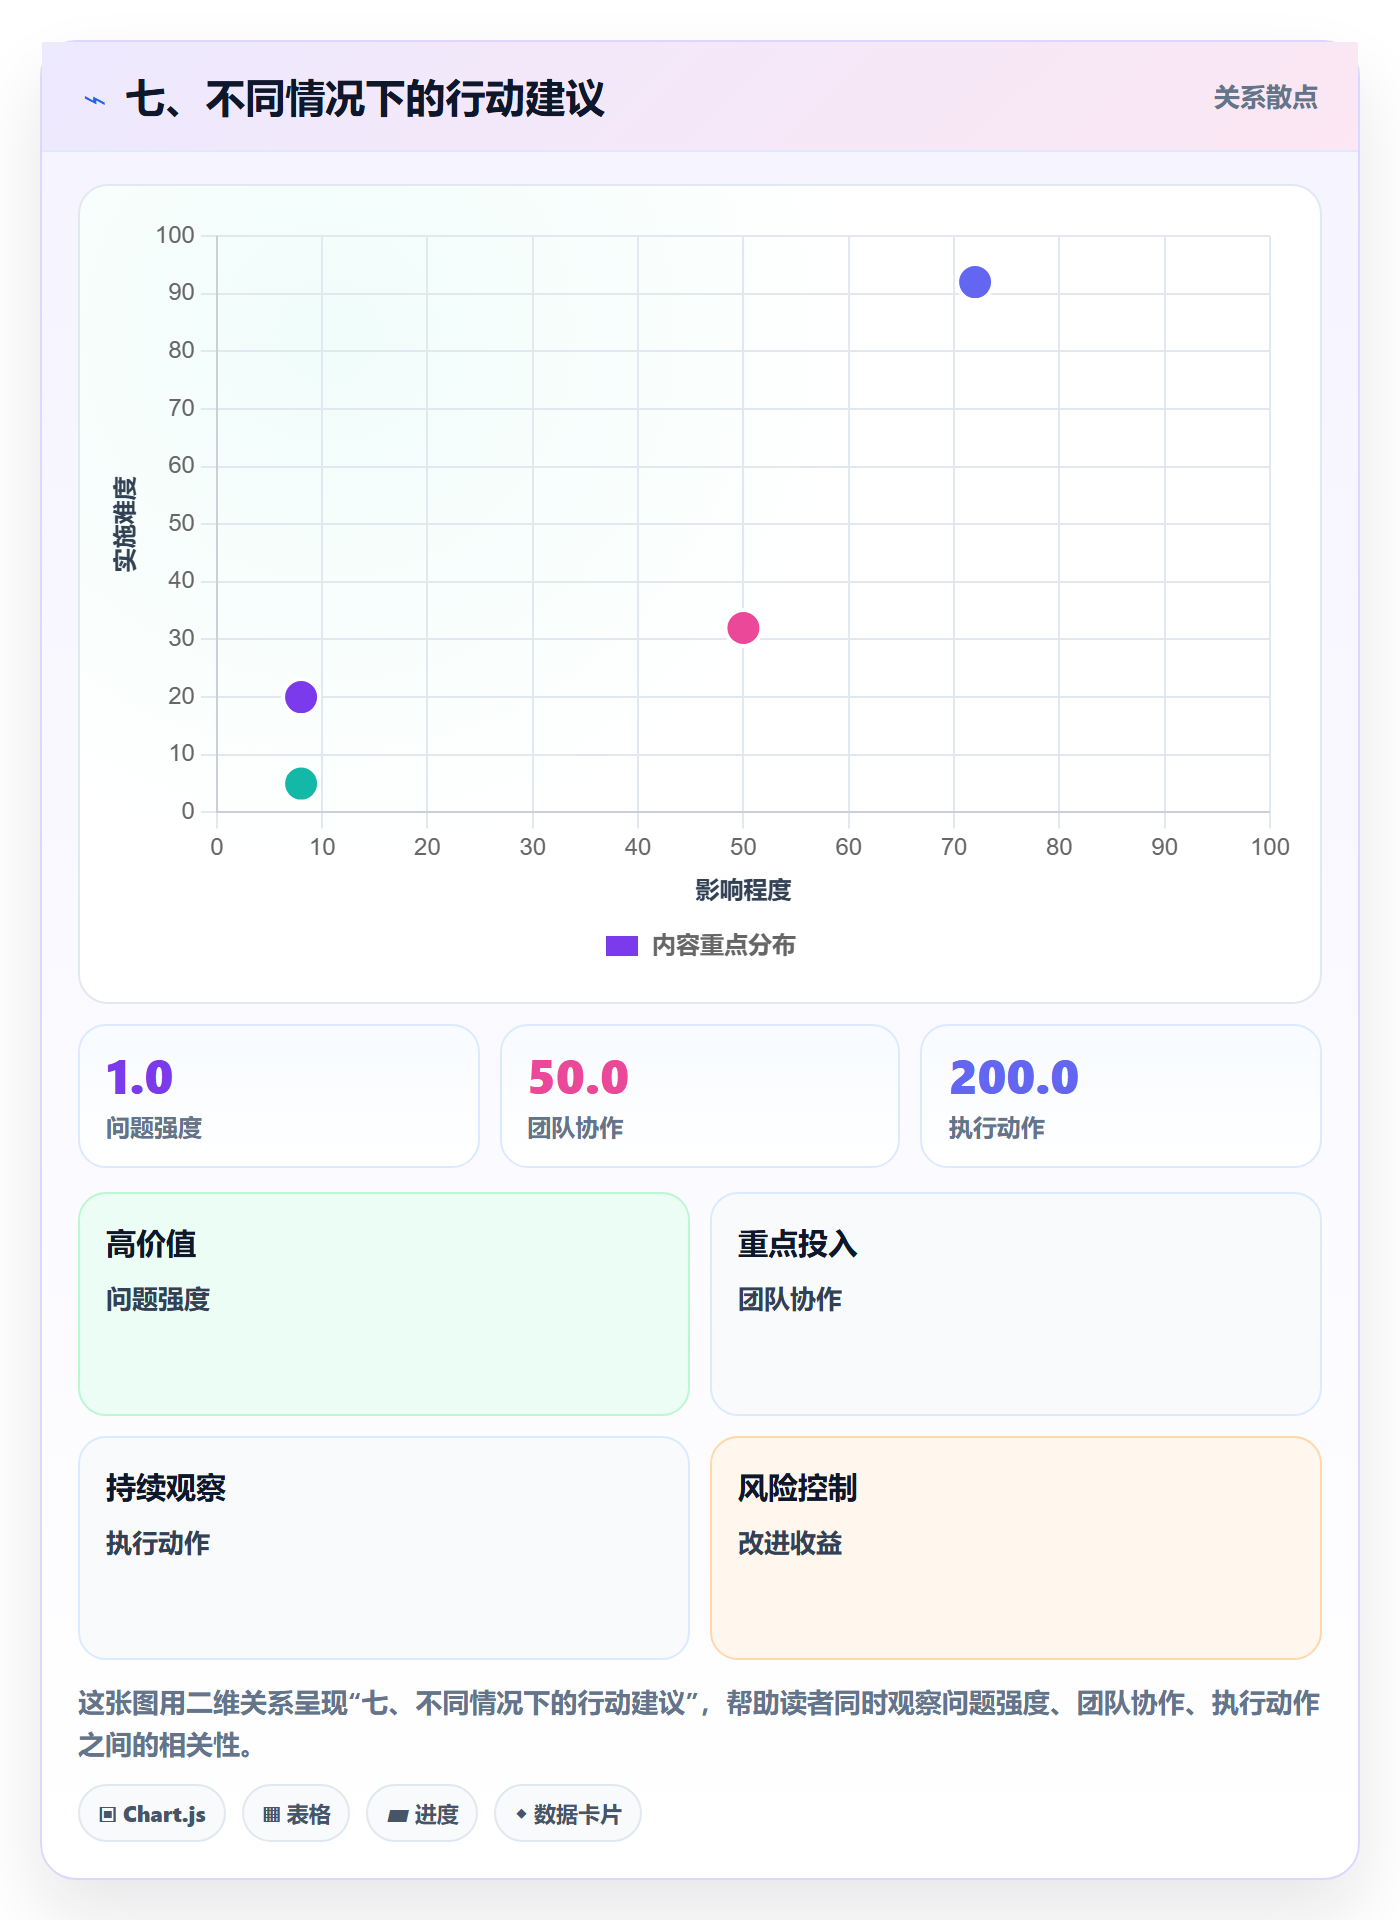Image resolution: width=1400 pixels, height=1920 pixels.
Task: Click the 1.0 stat value
Action: [140, 1078]
